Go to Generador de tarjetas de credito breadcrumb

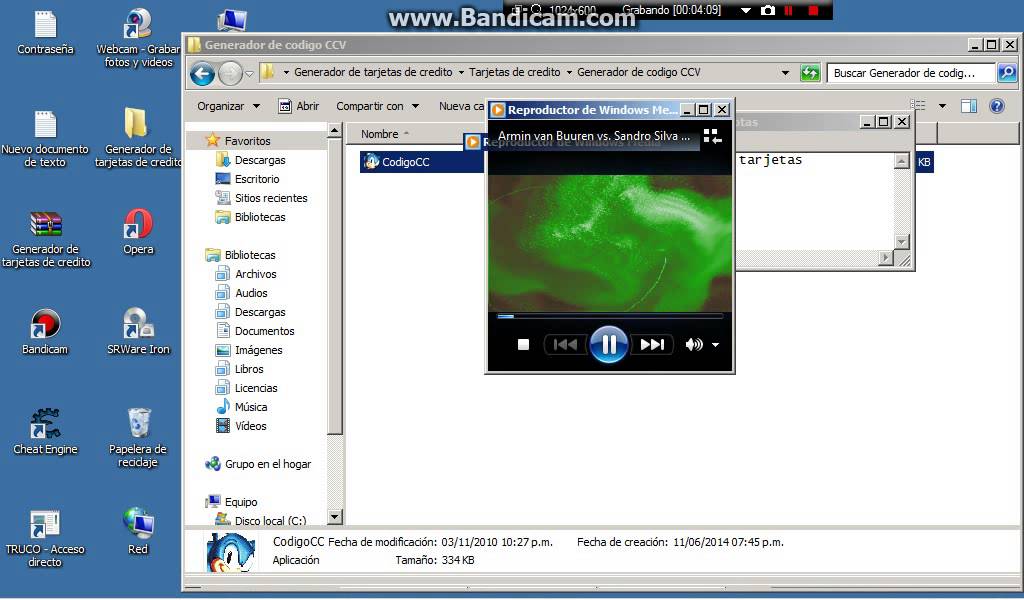(373, 72)
